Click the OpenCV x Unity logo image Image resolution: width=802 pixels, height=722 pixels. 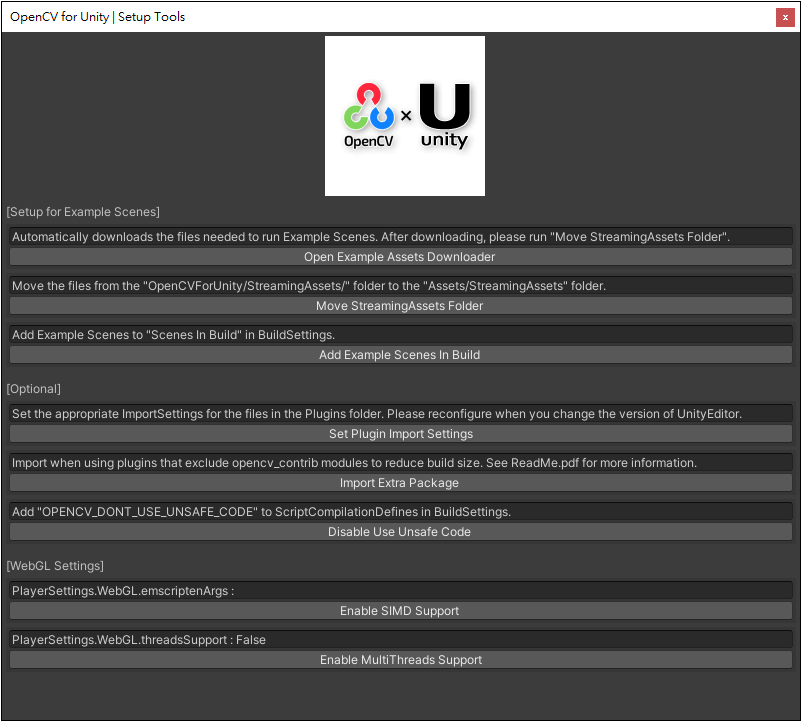click(405, 116)
